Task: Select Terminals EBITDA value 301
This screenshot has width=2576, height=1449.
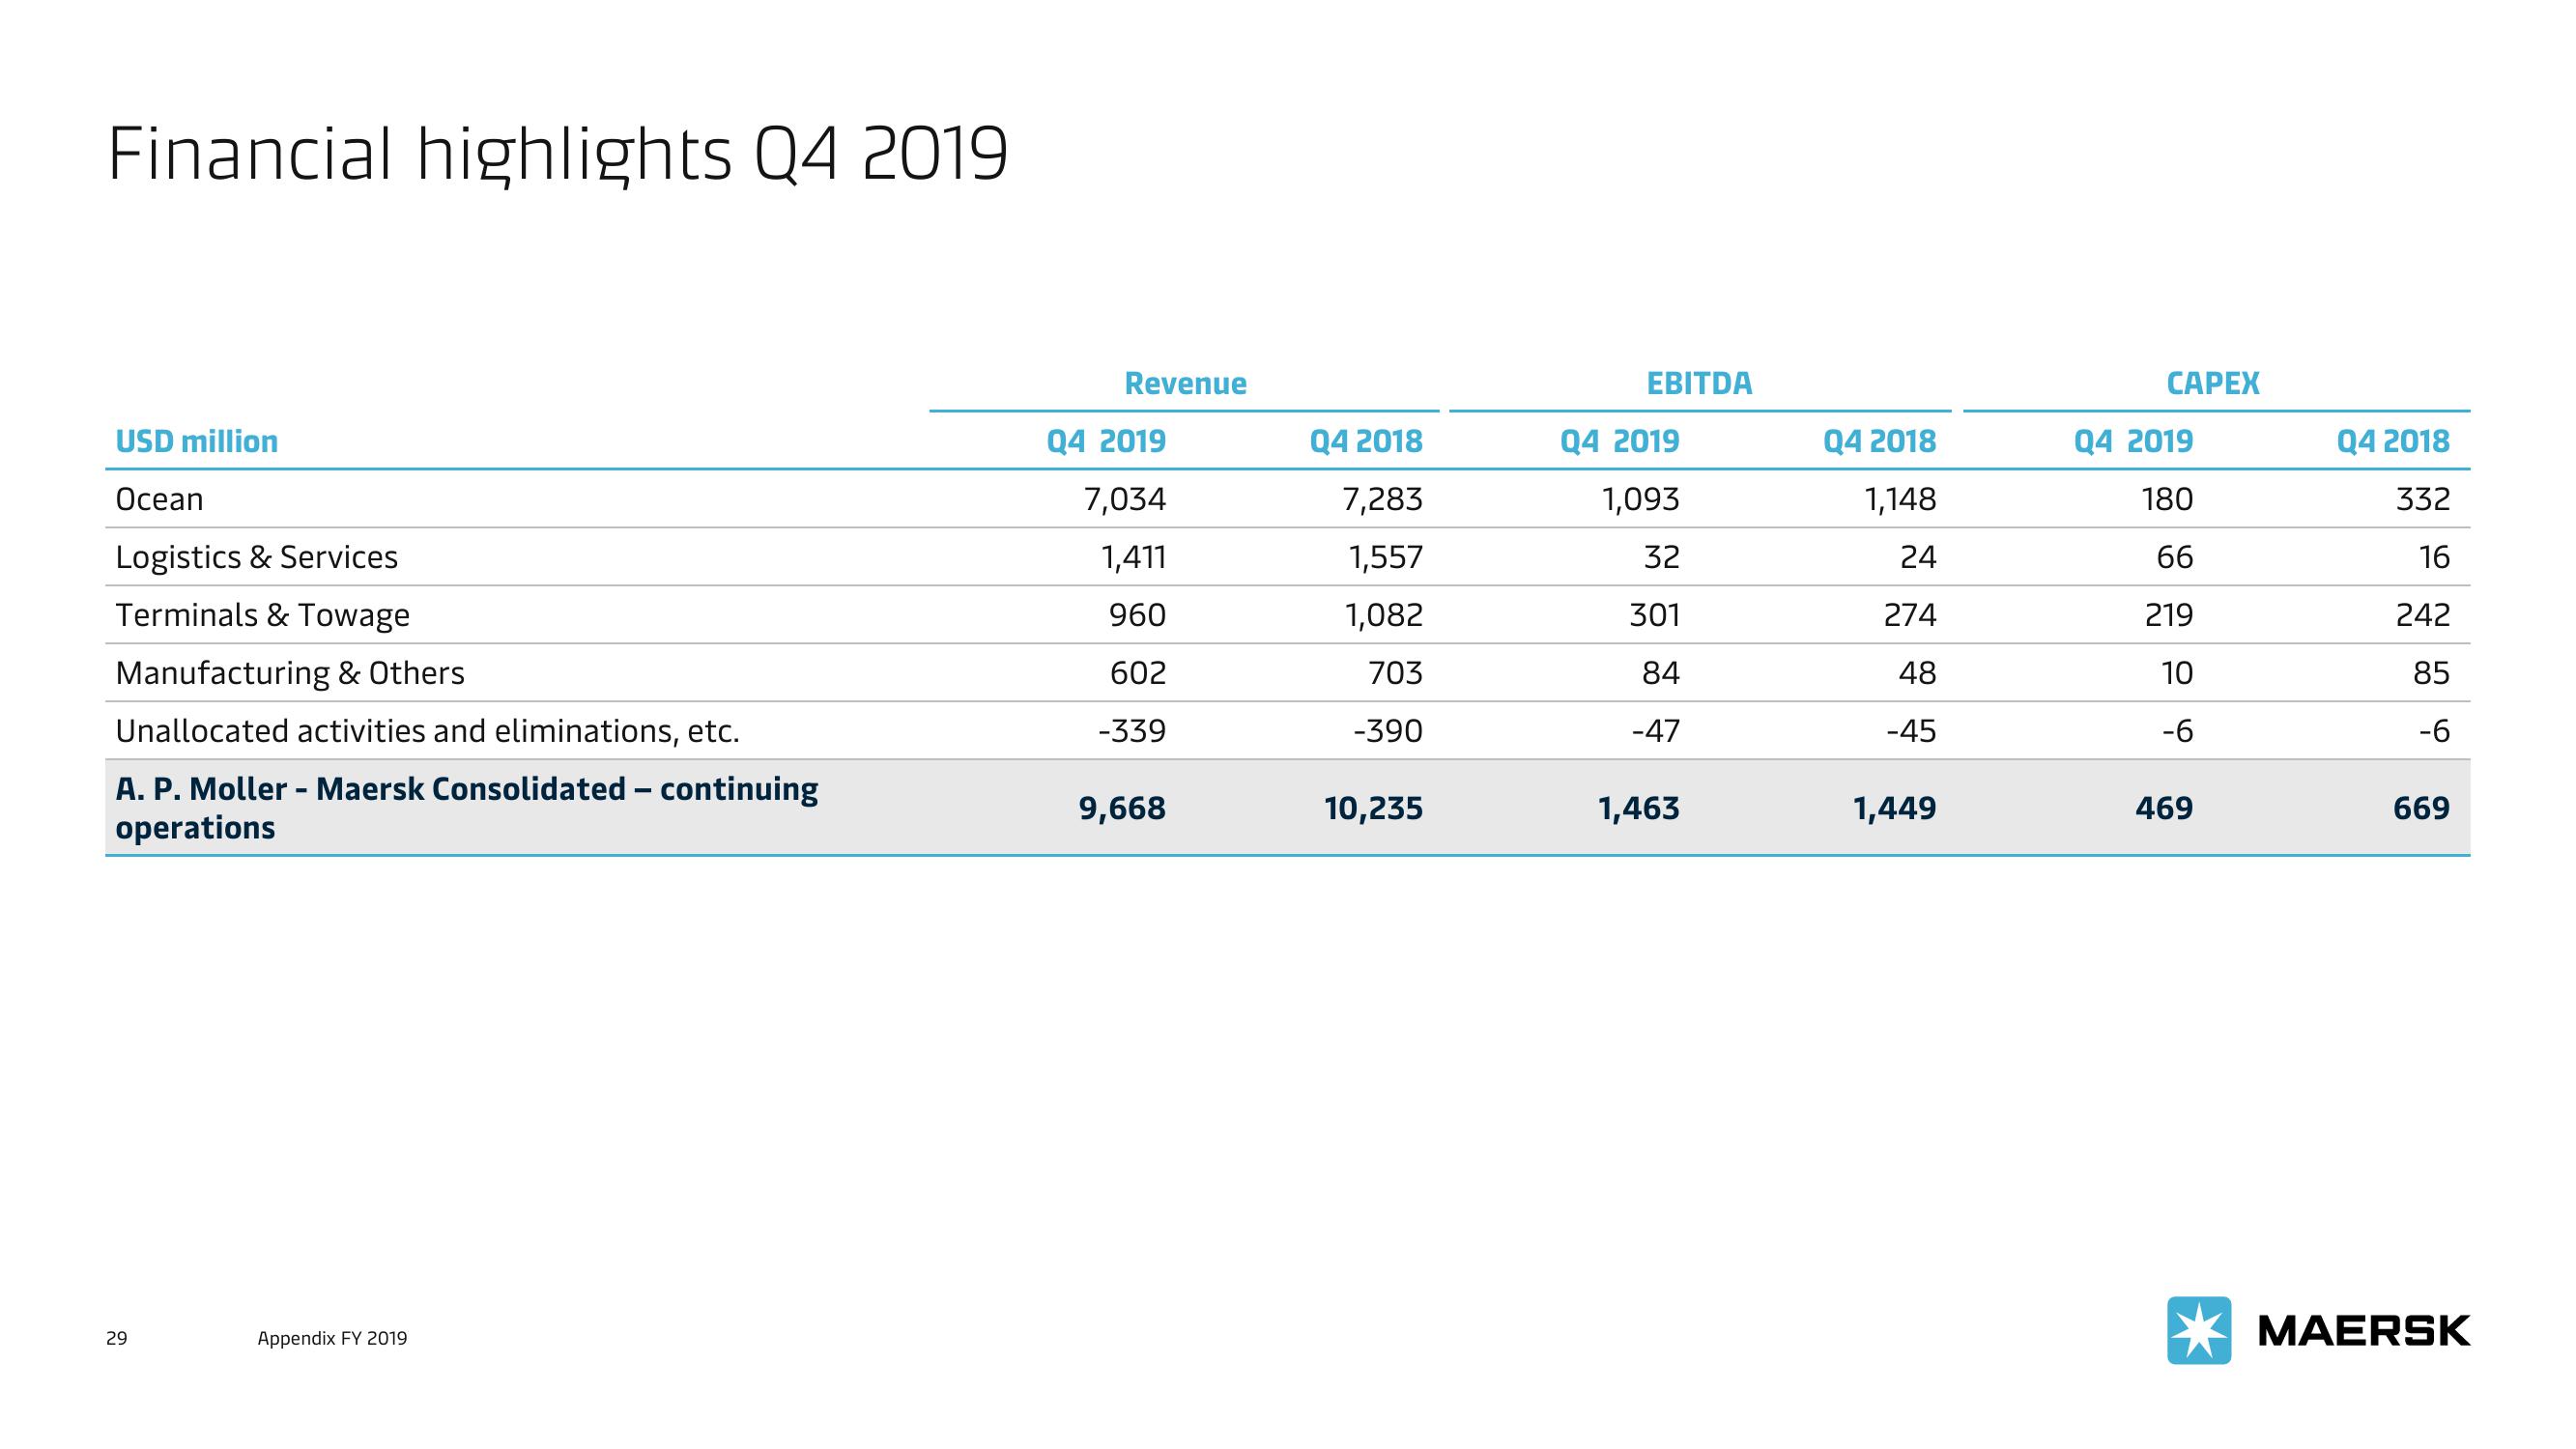Action: (x=1655, y=615)
